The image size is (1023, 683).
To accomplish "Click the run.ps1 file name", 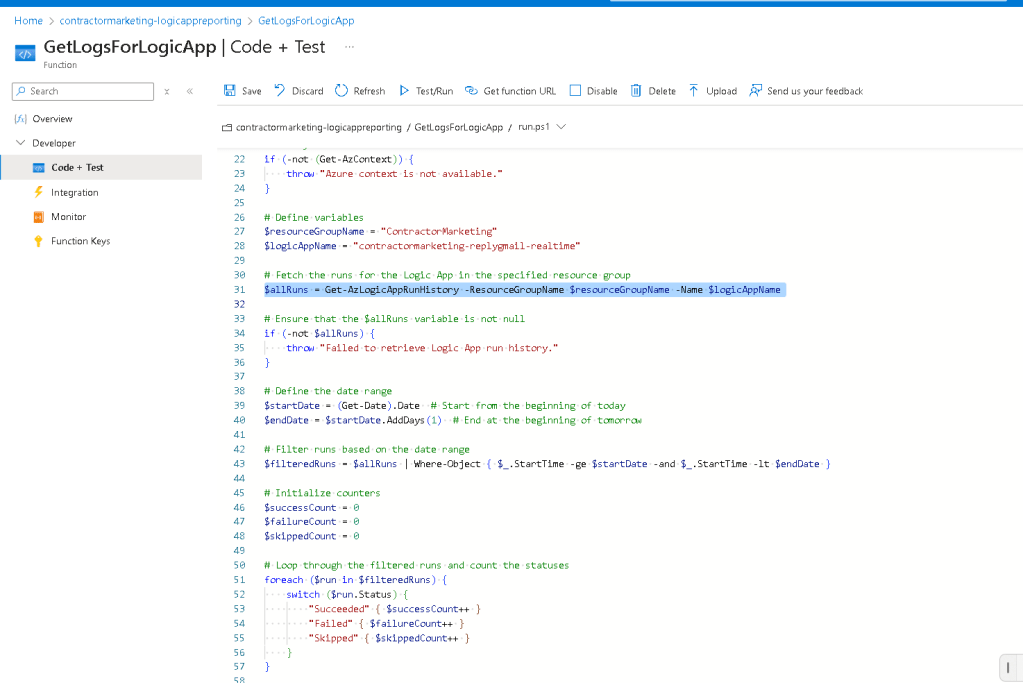I will [534, 127].
